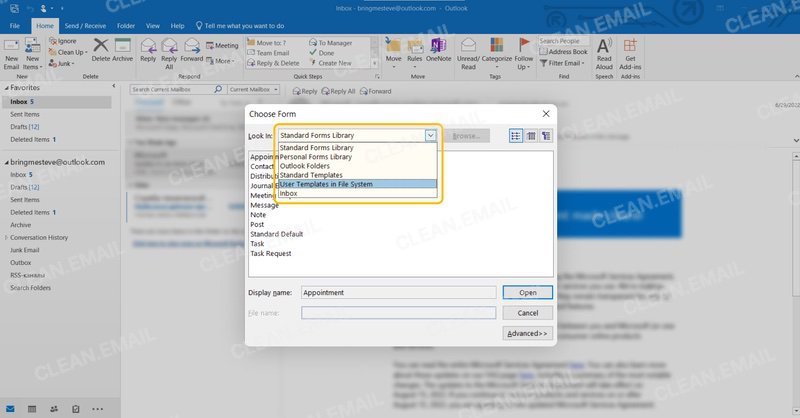Screen dimensions: 800x418
Task: Click the Open button in dialog
Action: [x=528, y=292]
